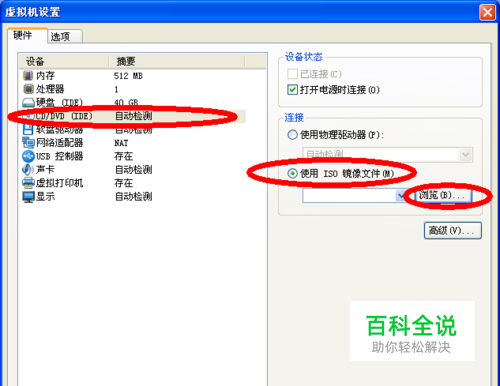Select the CD/DVD (IDE) row
Viewport: 500px width, 386px height.
(x=132, y=116)
